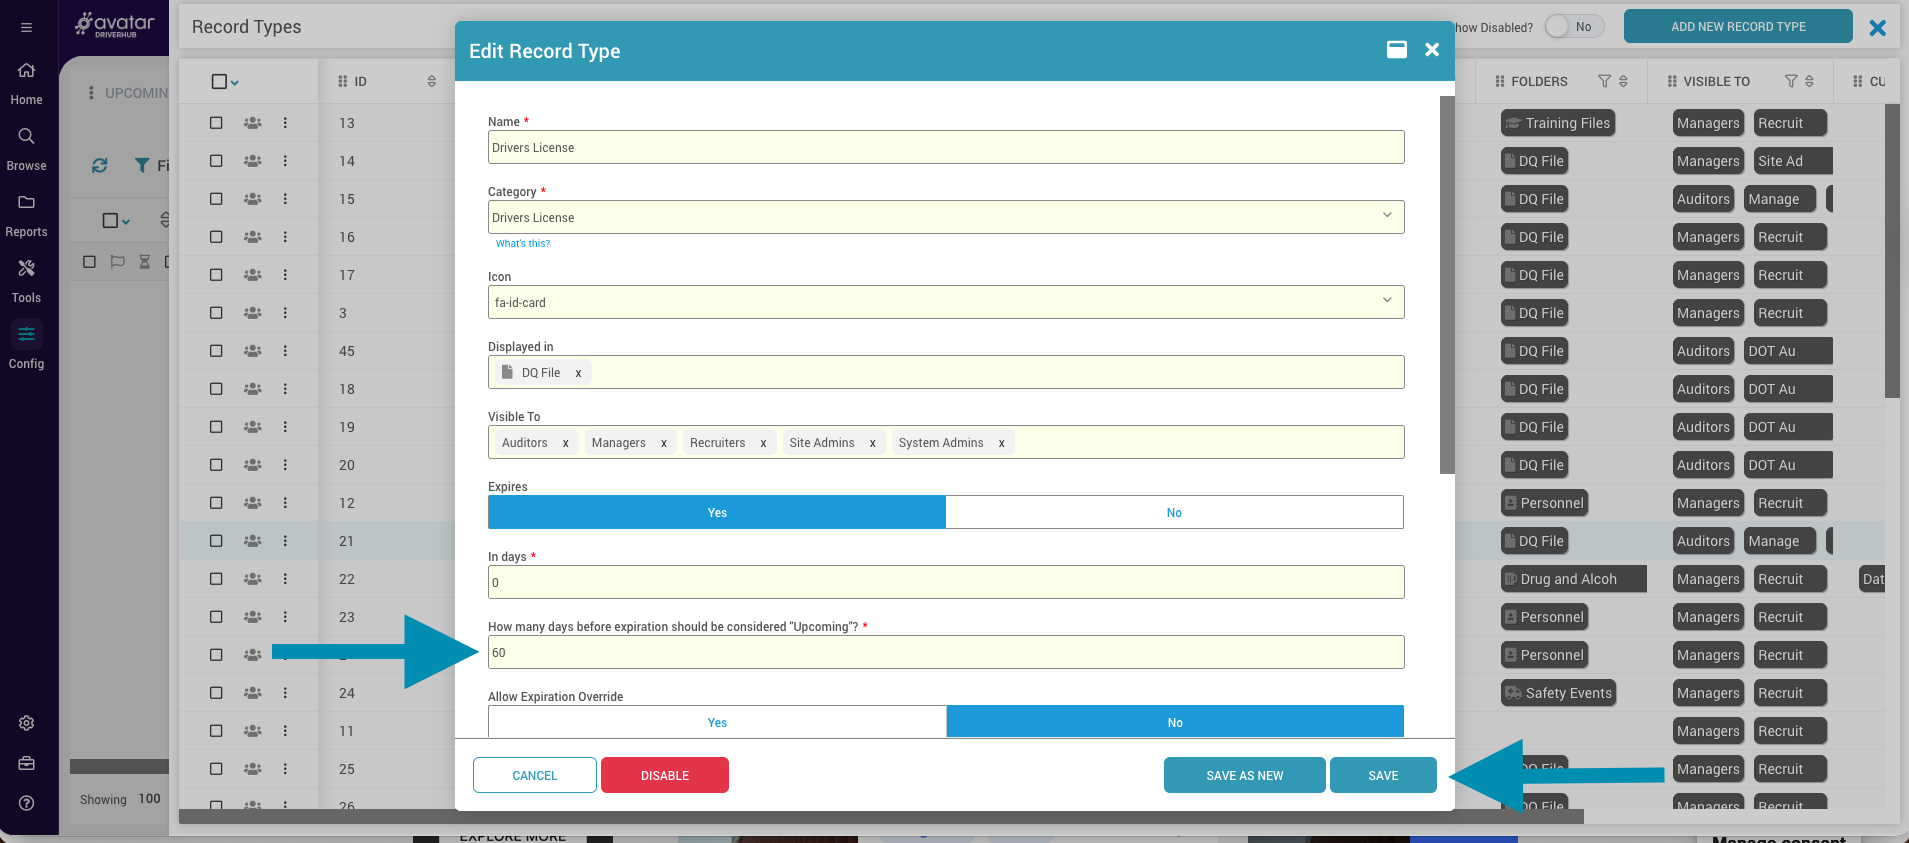Click the refresh icon beside filter
Image resolution: width=1909 pixels, height=843 pixels.
point(99,165)
